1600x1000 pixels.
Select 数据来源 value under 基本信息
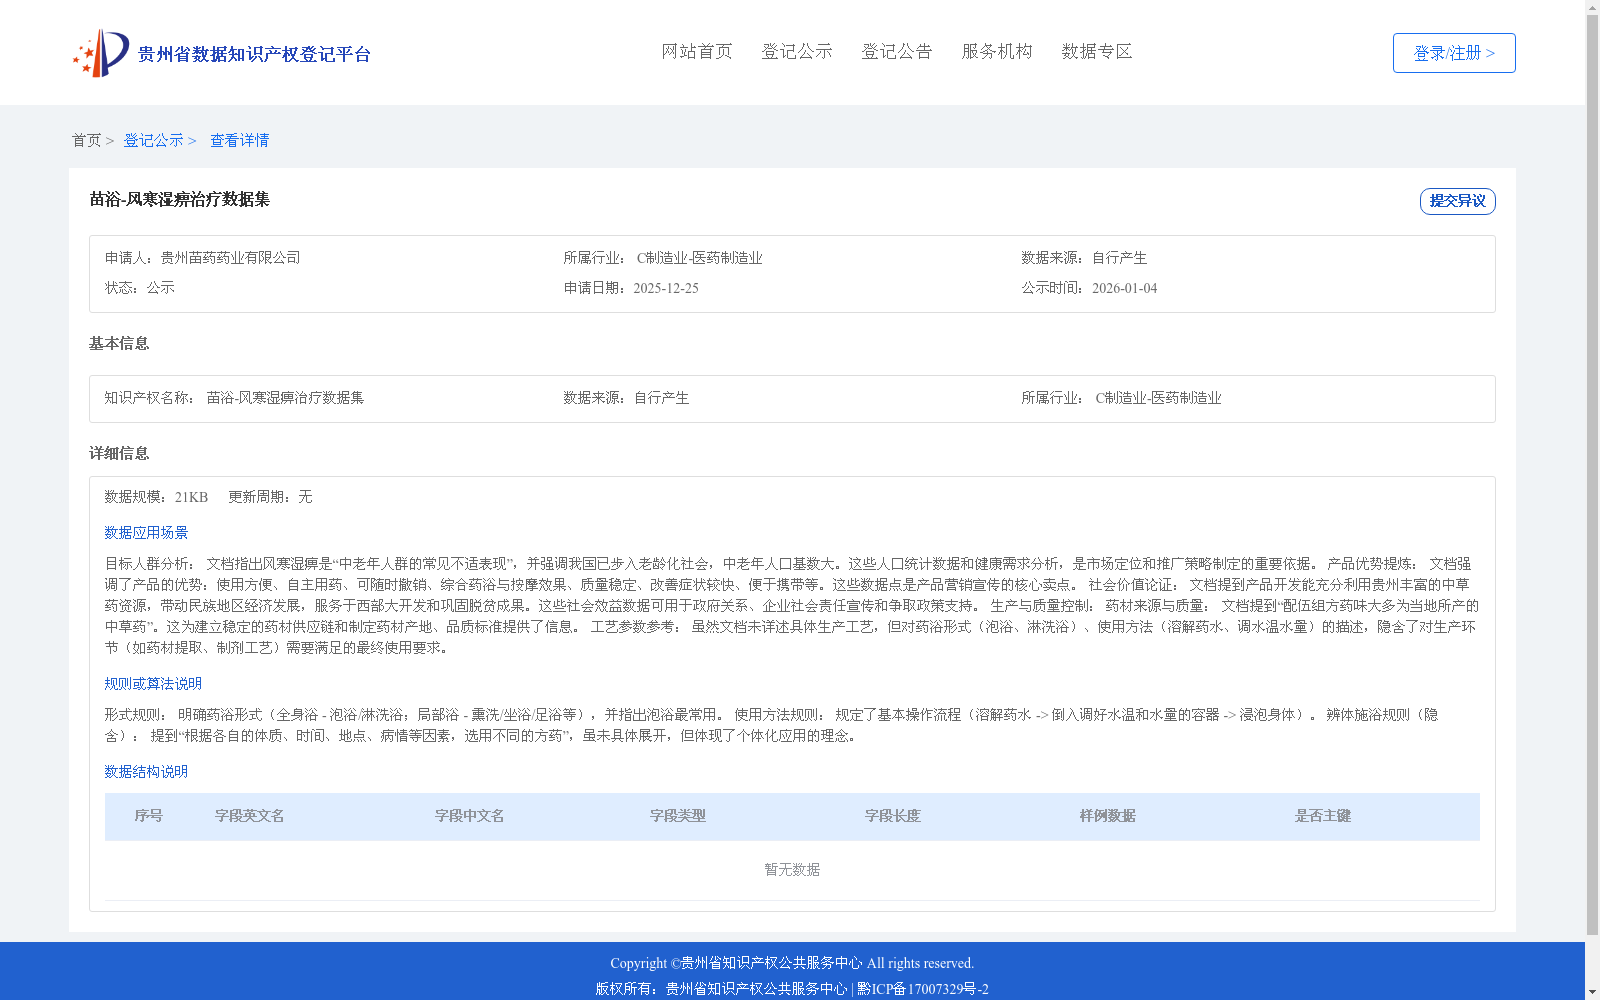[x=661, y=398]
